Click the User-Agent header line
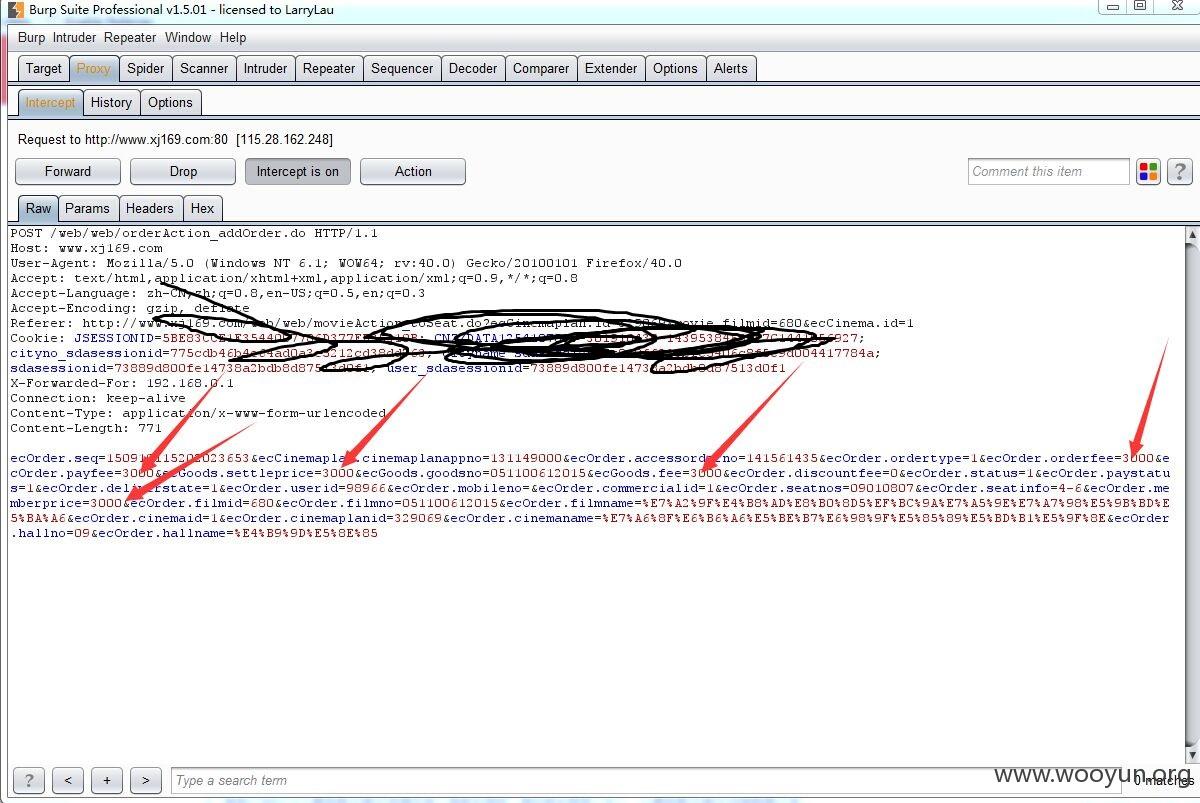This screenshot has height=803, width=1200. click(x=346, y=263)
